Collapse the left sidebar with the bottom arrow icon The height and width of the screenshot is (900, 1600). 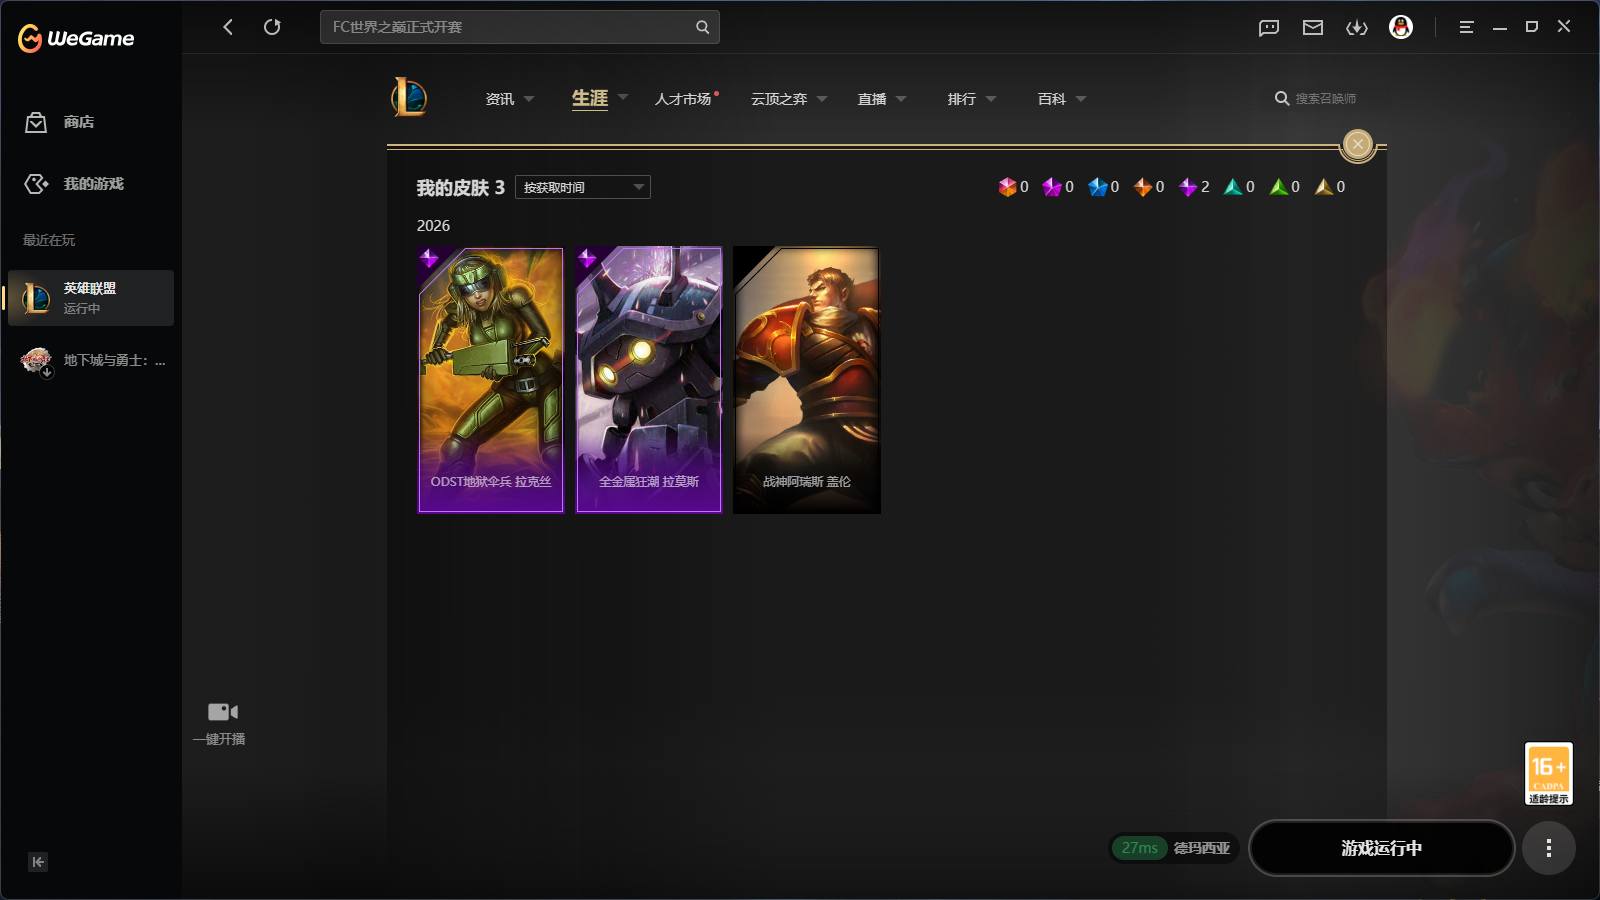pyautogui.click(x=38, y=862)
